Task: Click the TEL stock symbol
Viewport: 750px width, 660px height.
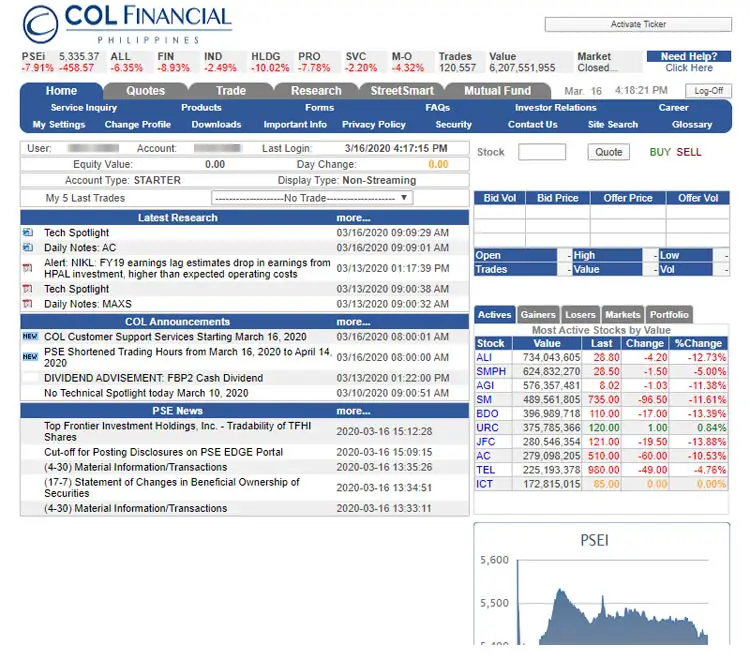Action: tap(485, 470)
